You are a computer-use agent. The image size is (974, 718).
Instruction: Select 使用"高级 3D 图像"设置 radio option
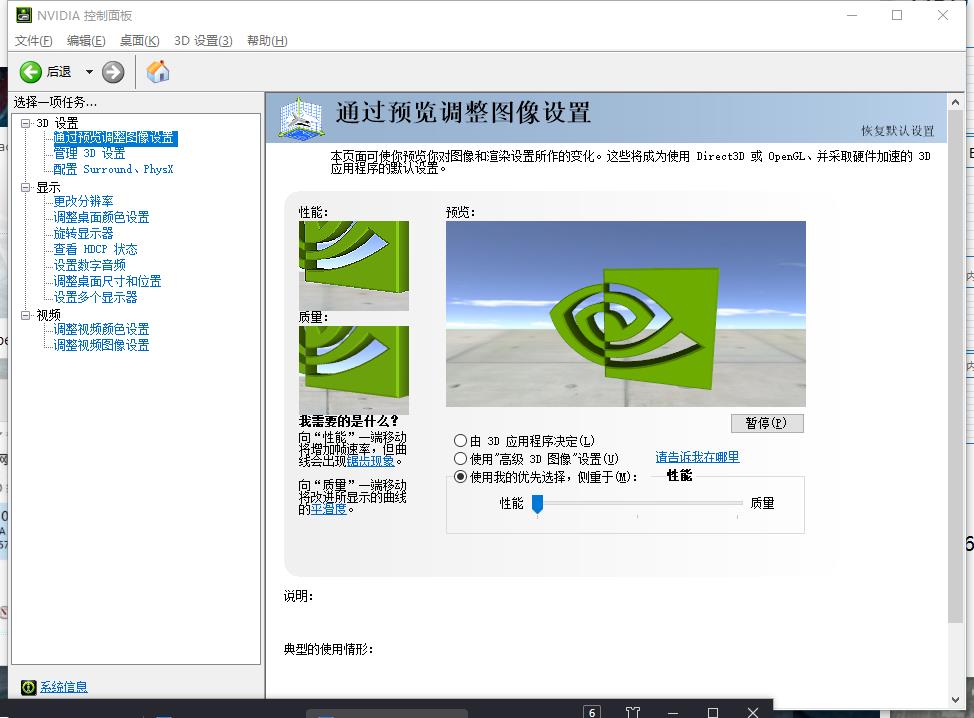pos(460,459)
